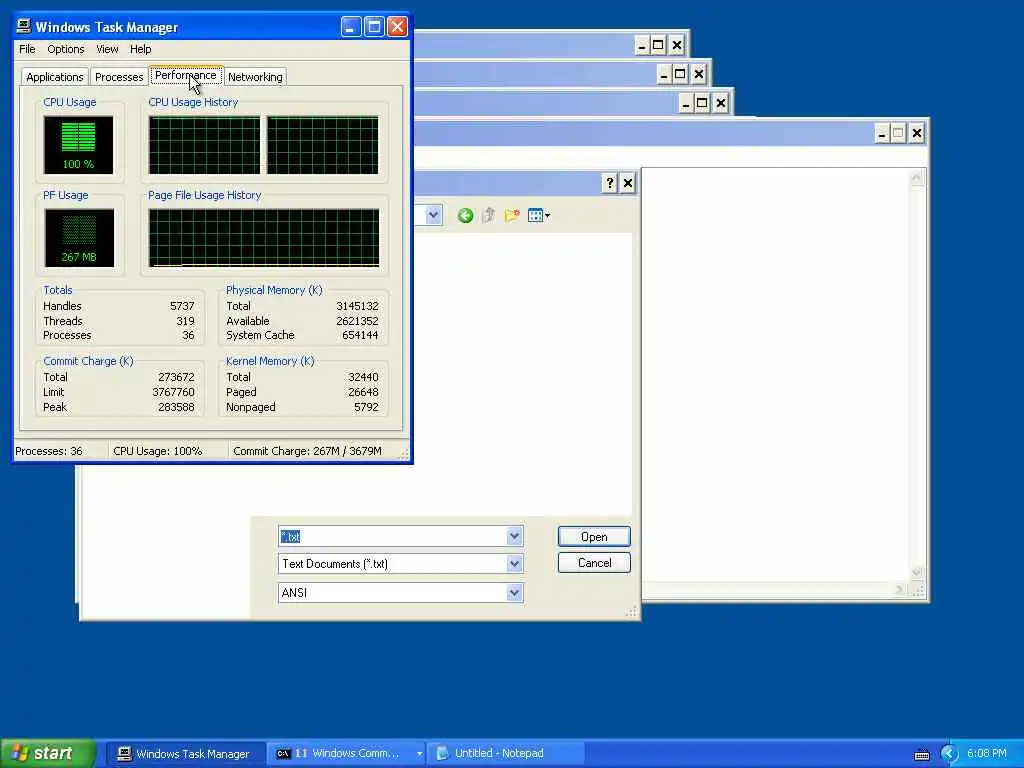Screen dimensions: 1024x768
Task: Create New Folder icon in Open dialog
Action: pos(511,216)
